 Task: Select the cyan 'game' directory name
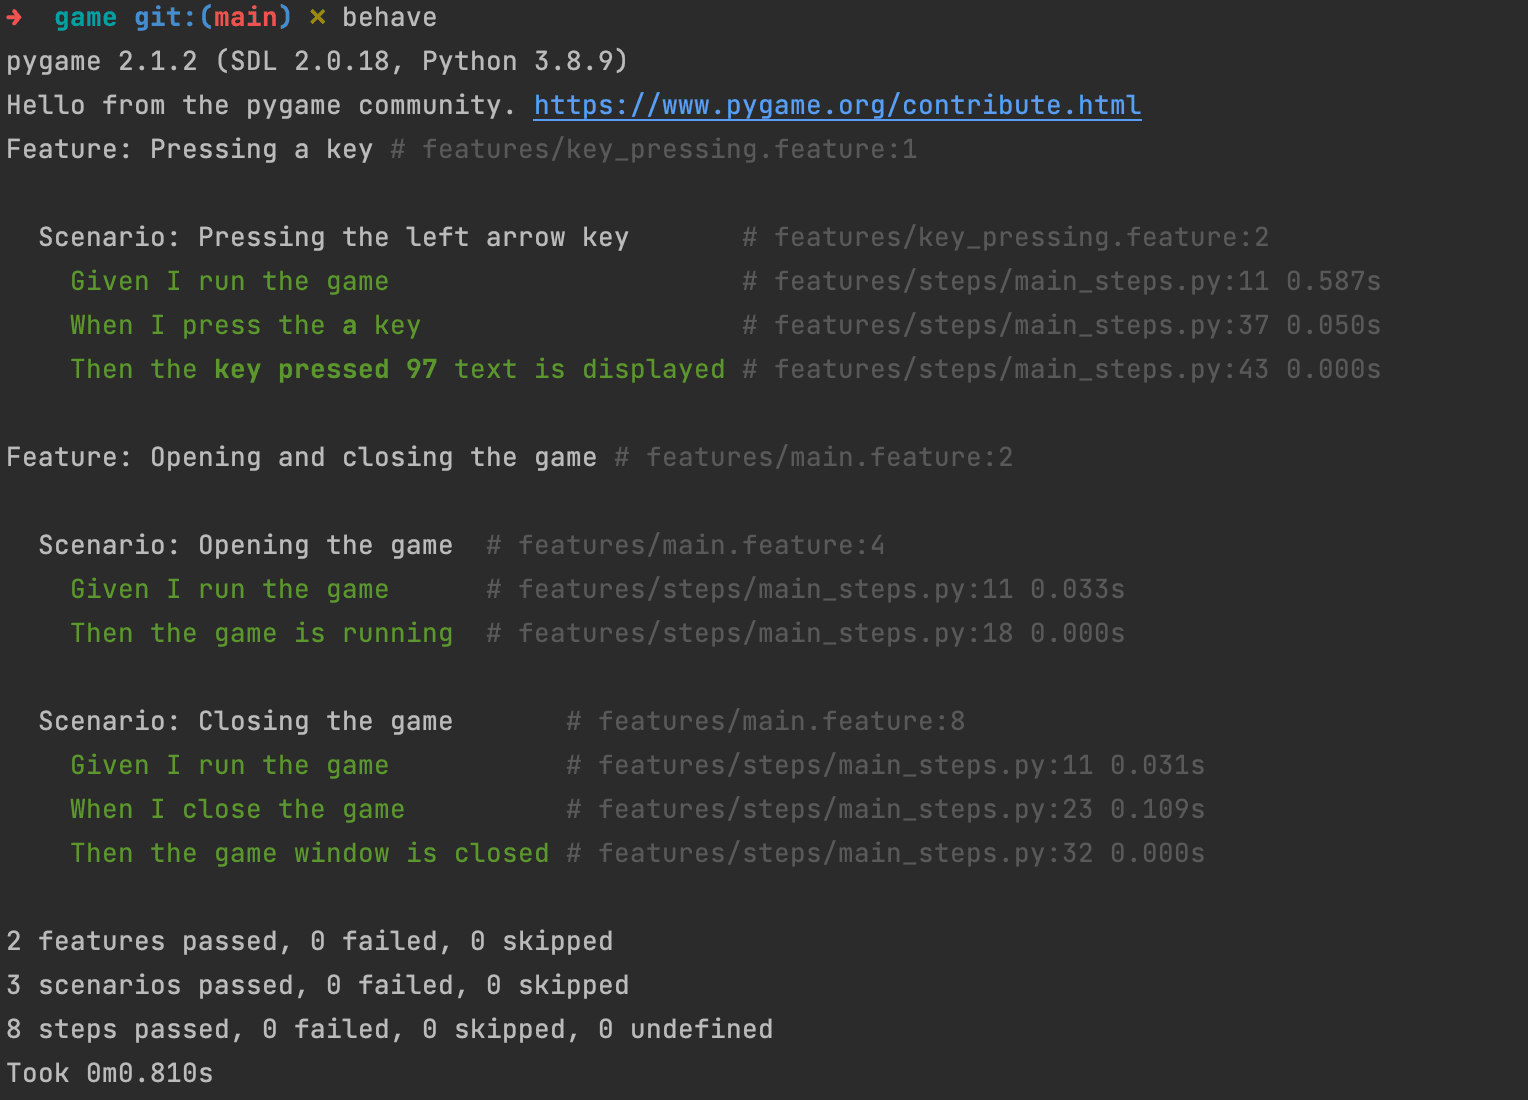pos(85,17)
